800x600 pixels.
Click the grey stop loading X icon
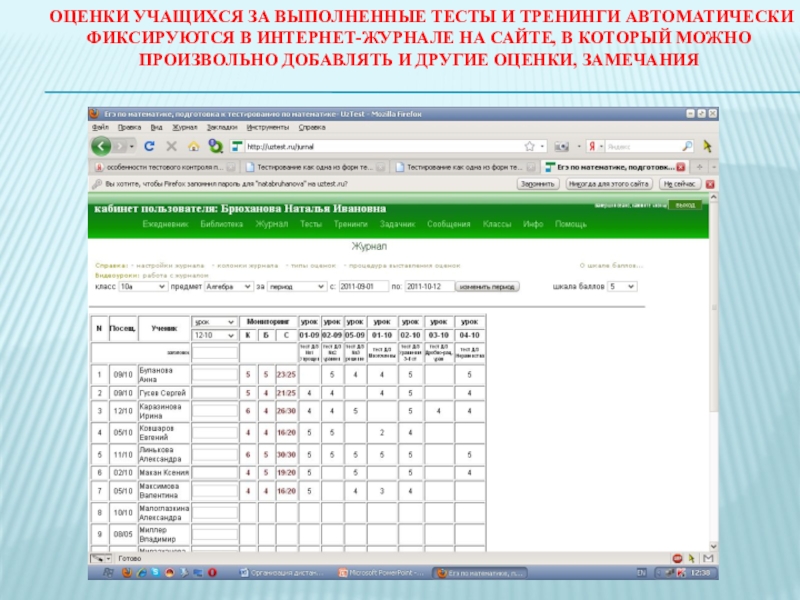pyautogui.click(x=171, y=146)
